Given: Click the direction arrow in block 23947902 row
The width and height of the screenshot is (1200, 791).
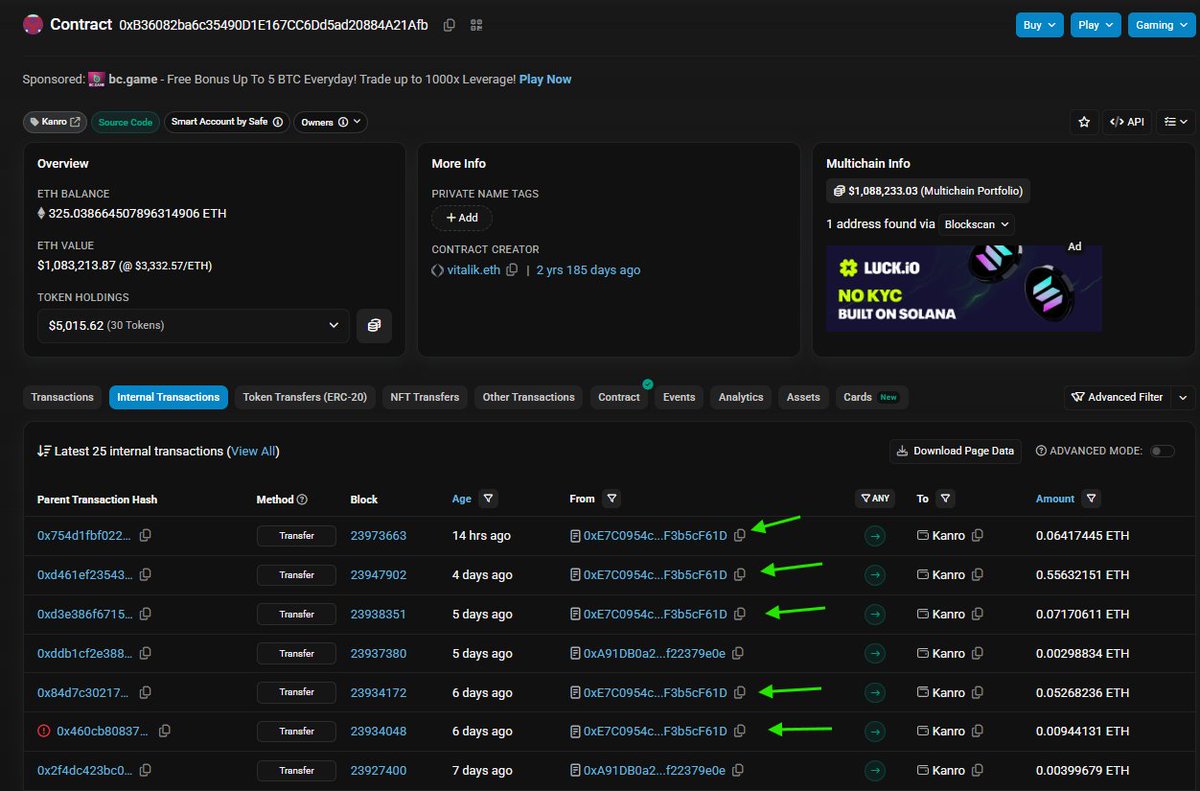Looking at the screenshot, I should pos(875,575).
